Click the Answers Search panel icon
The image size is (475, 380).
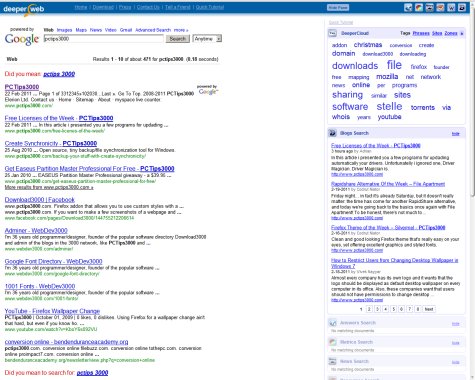332,323
